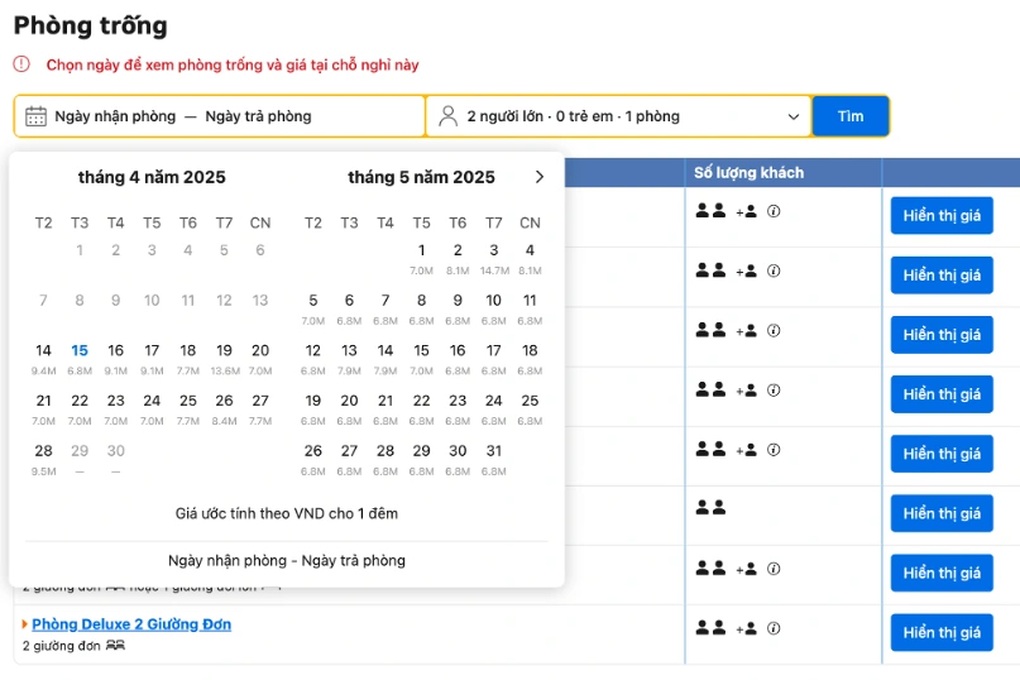Select 28 April priced at 9.5M

[44, 451]
